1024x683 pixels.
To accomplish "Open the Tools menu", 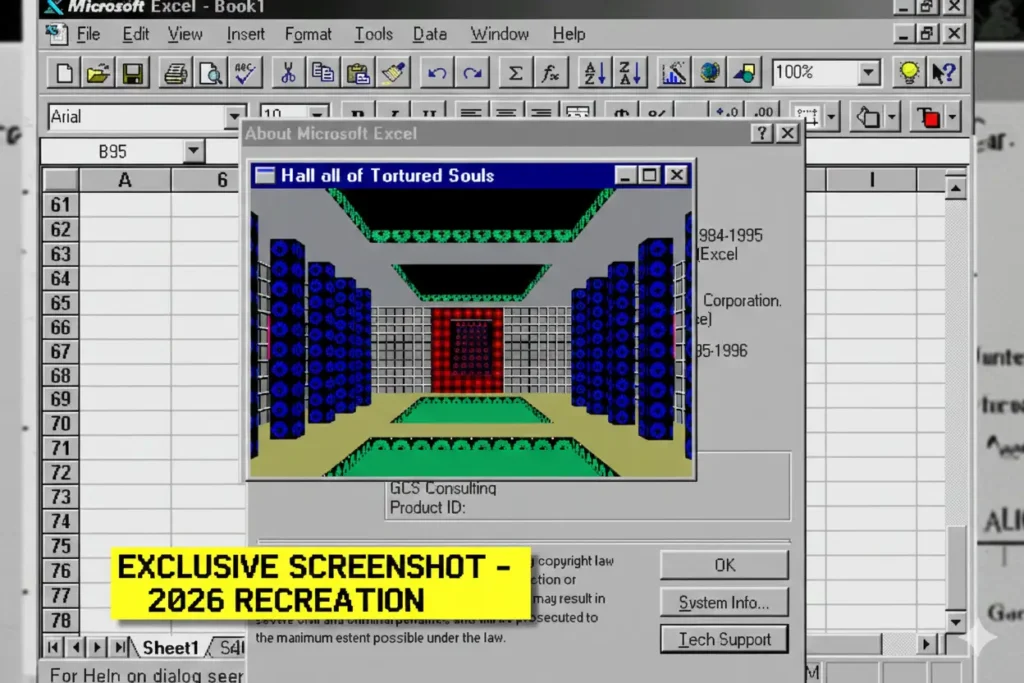I will 373,34.
